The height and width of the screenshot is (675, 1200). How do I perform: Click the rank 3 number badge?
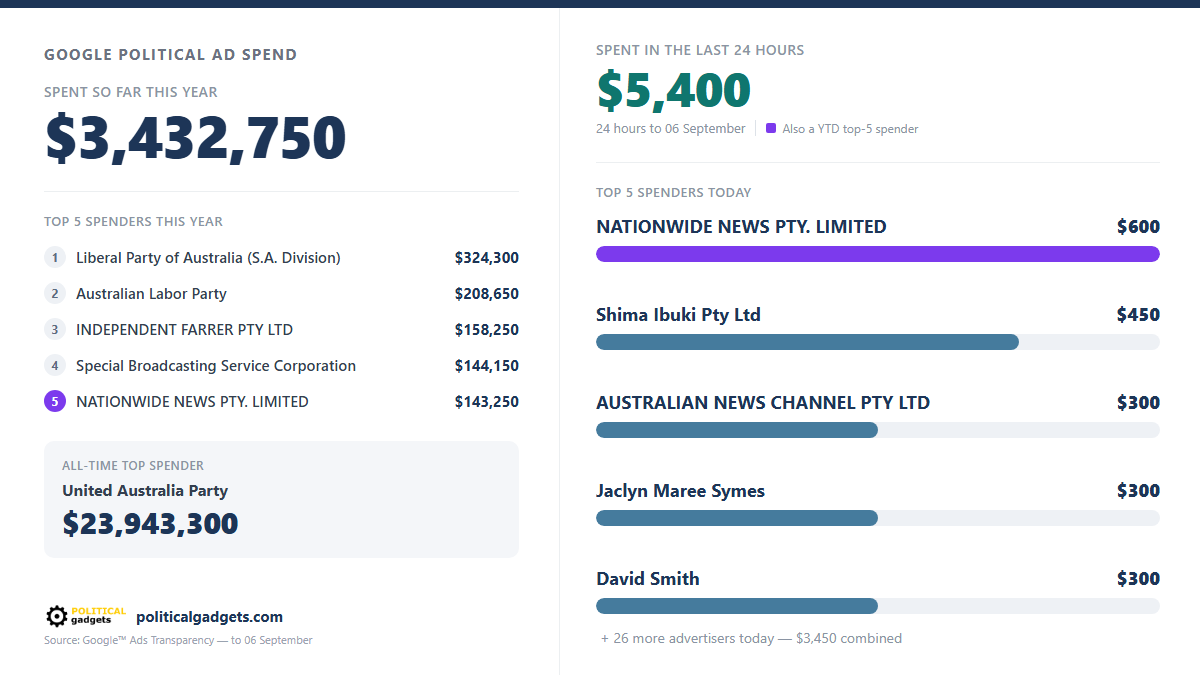click(55, 330)
